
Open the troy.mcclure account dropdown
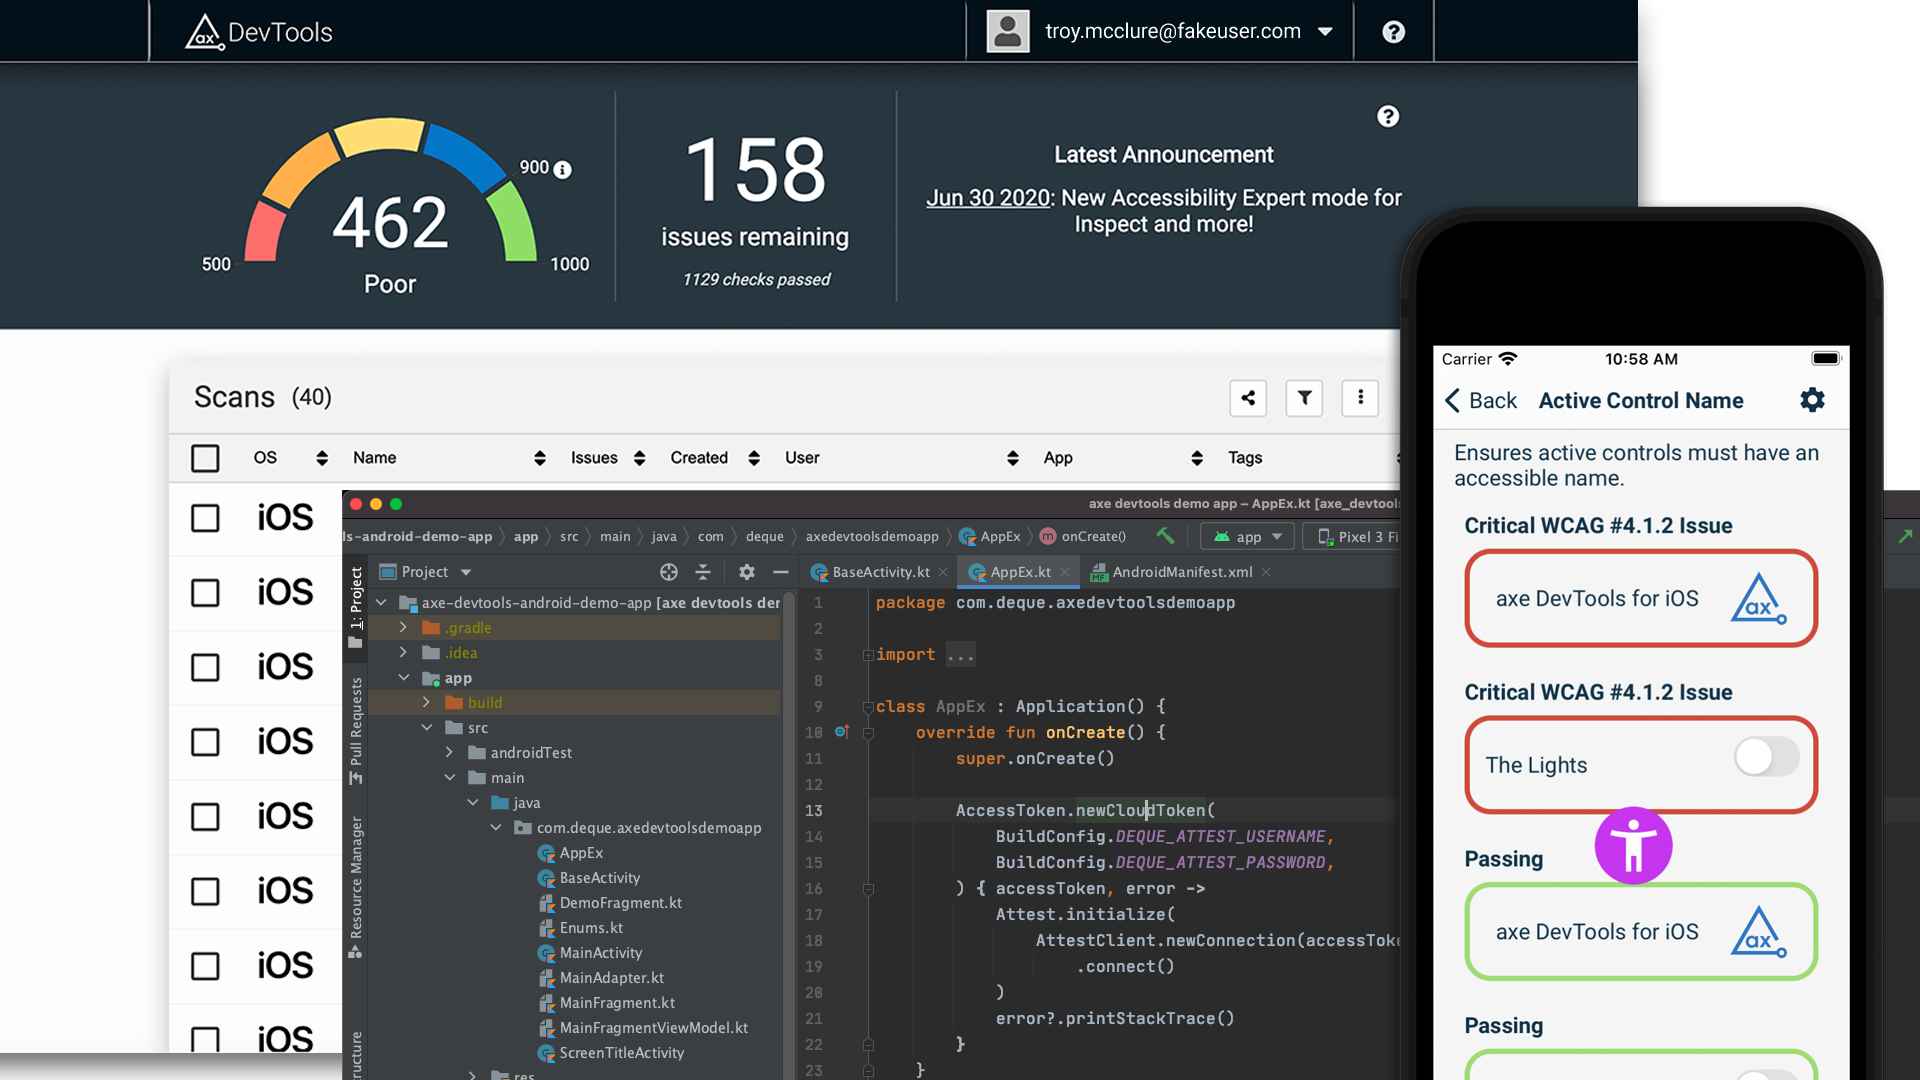coord(1325,31)
